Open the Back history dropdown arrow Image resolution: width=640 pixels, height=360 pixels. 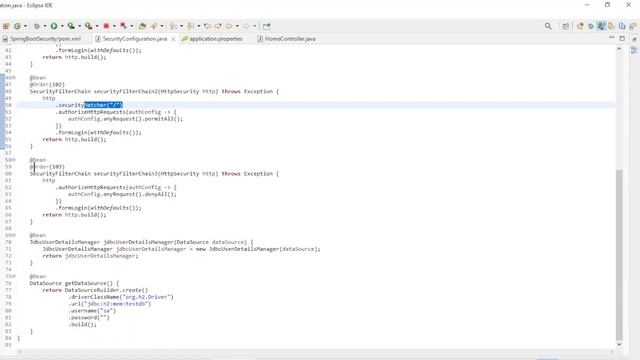tap(237, 26)
